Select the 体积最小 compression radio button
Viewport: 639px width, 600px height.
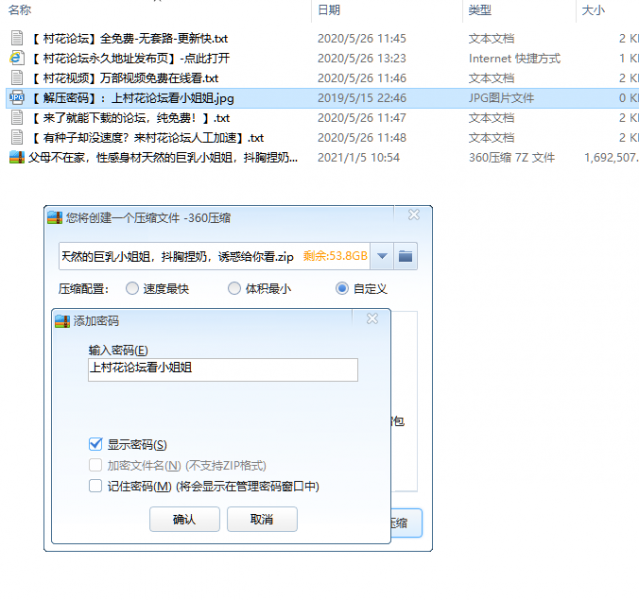pos(234,289)
